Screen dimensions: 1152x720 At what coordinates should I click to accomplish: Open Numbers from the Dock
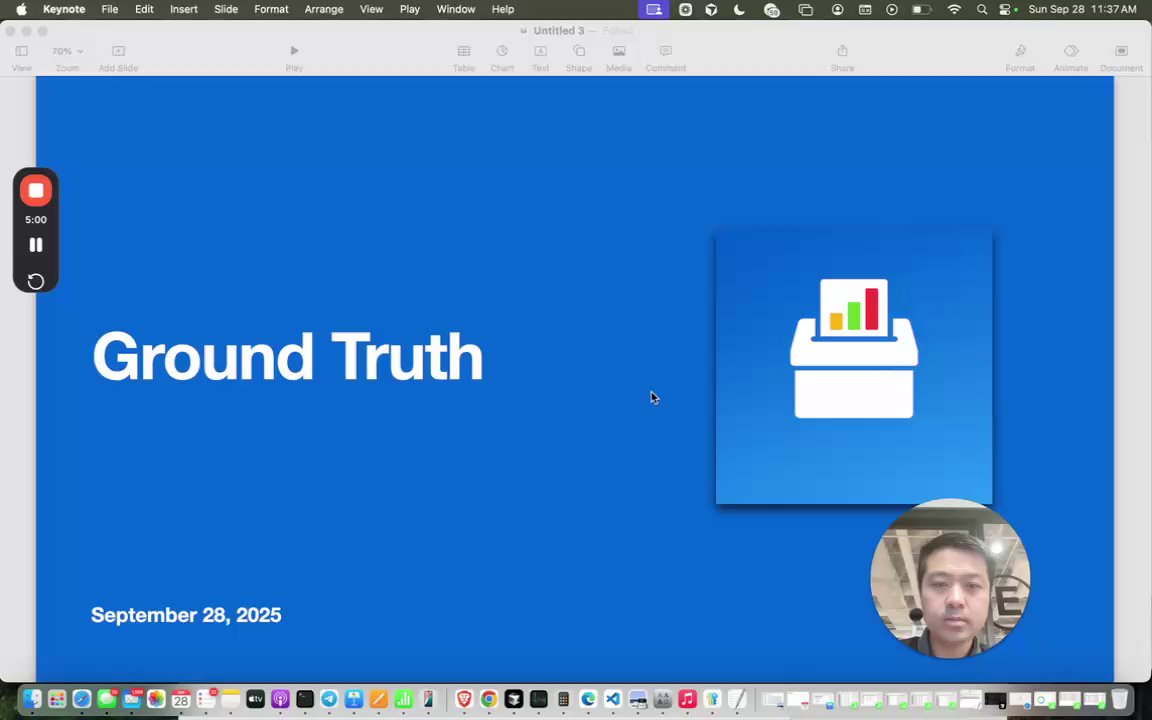tap(403, 699)
